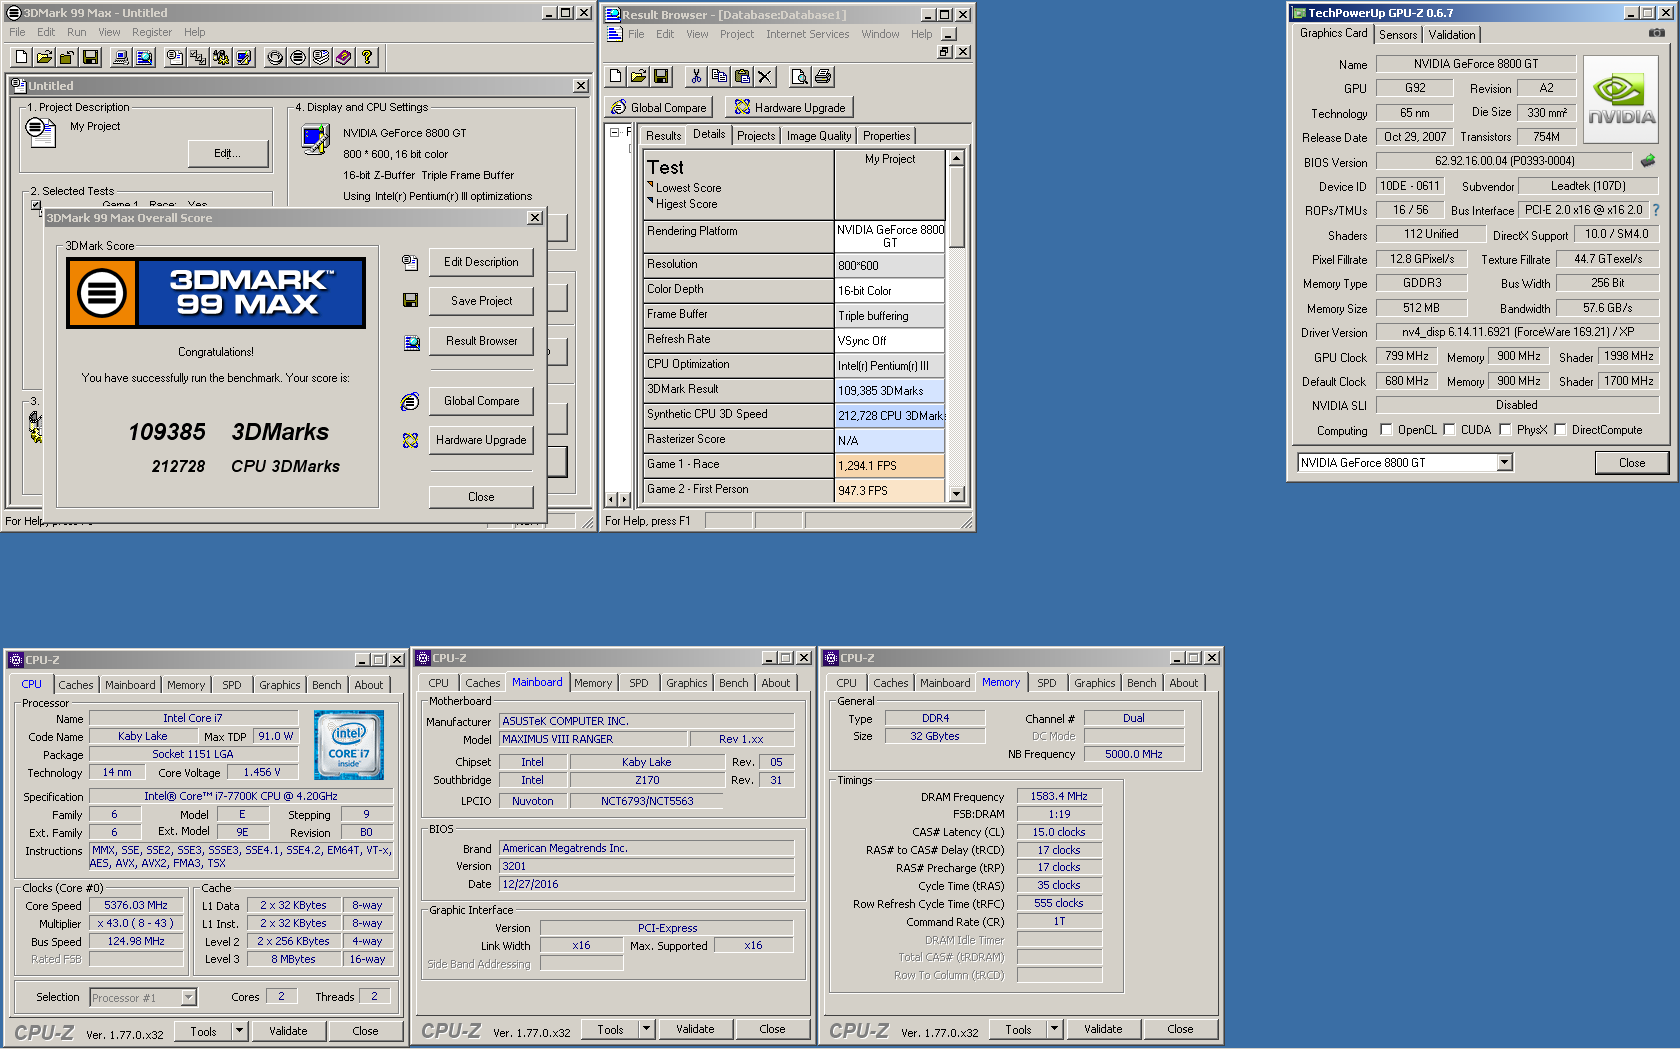Viewport: 1680px width, 1050px height.
Task: Click the GPU-Z BIOS Version field
Action: point(1504,161)
